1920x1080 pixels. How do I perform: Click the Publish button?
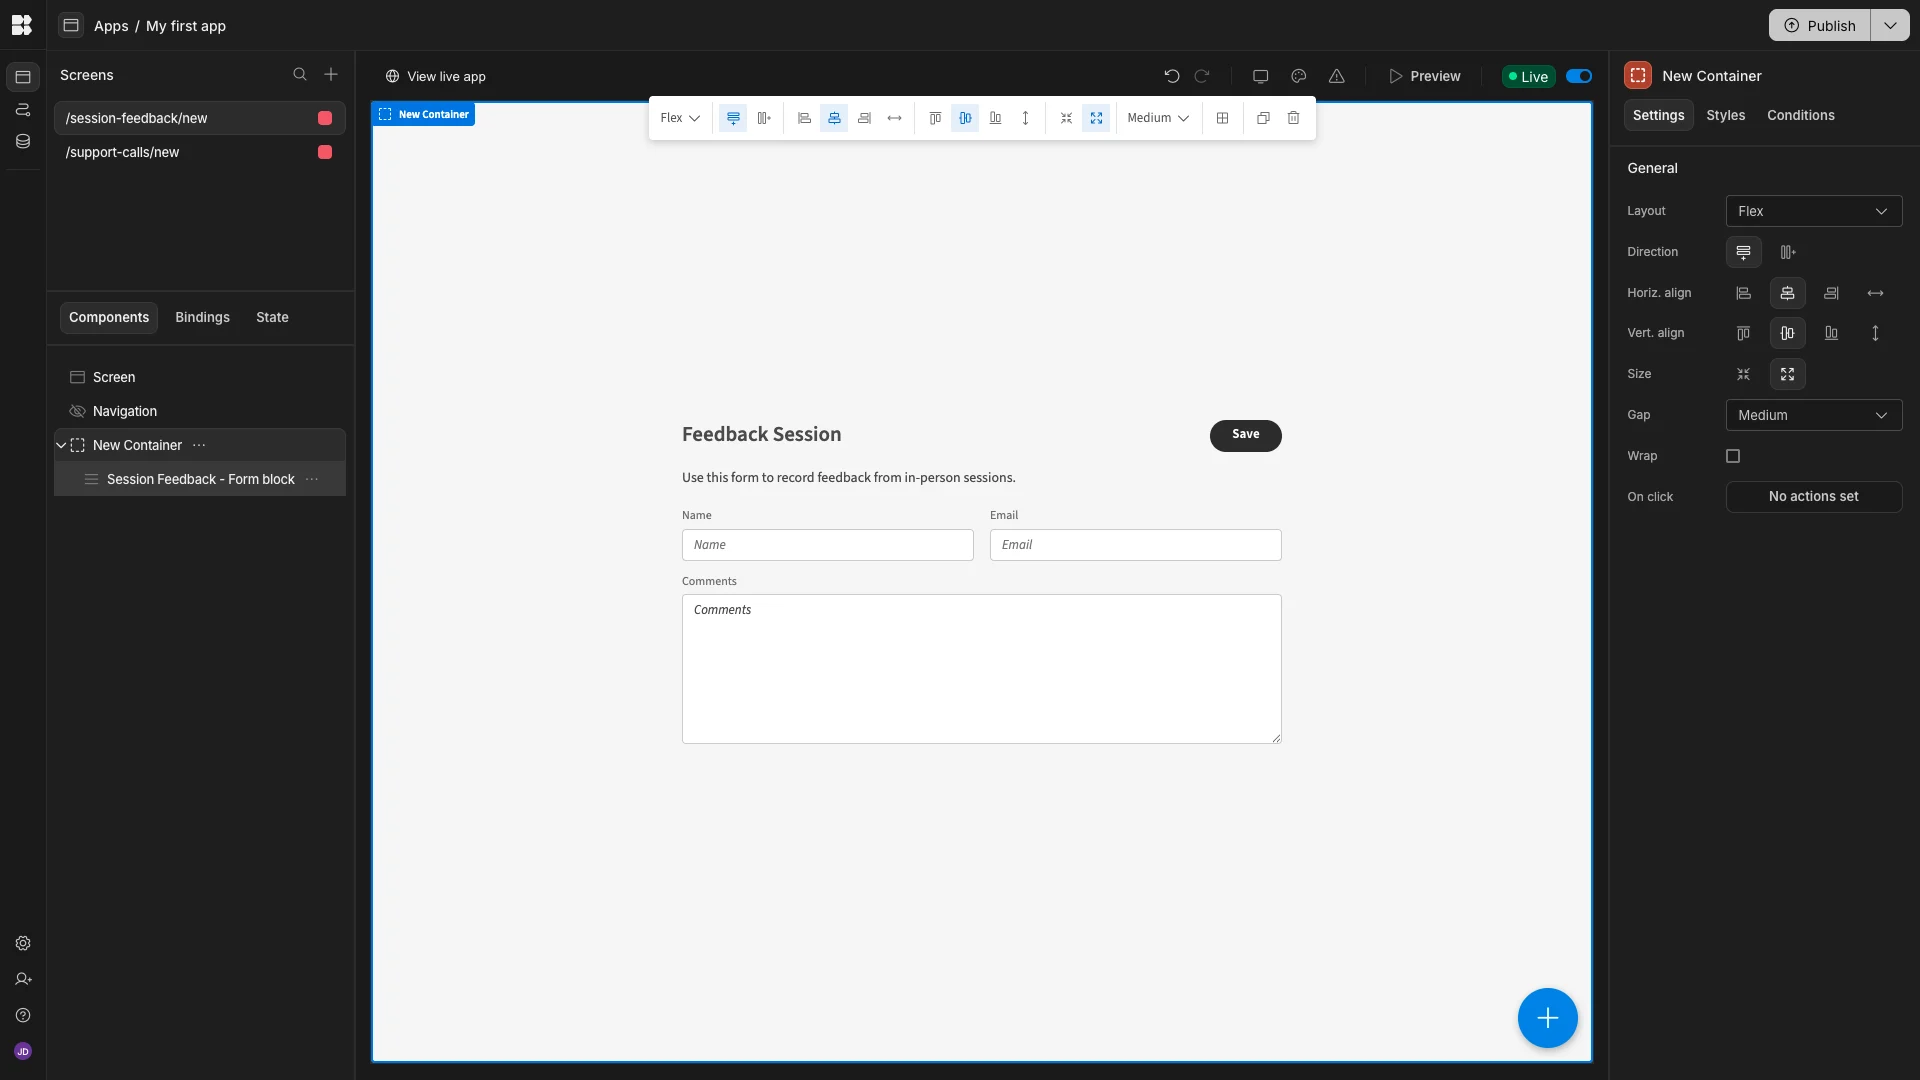[1820, 25]
